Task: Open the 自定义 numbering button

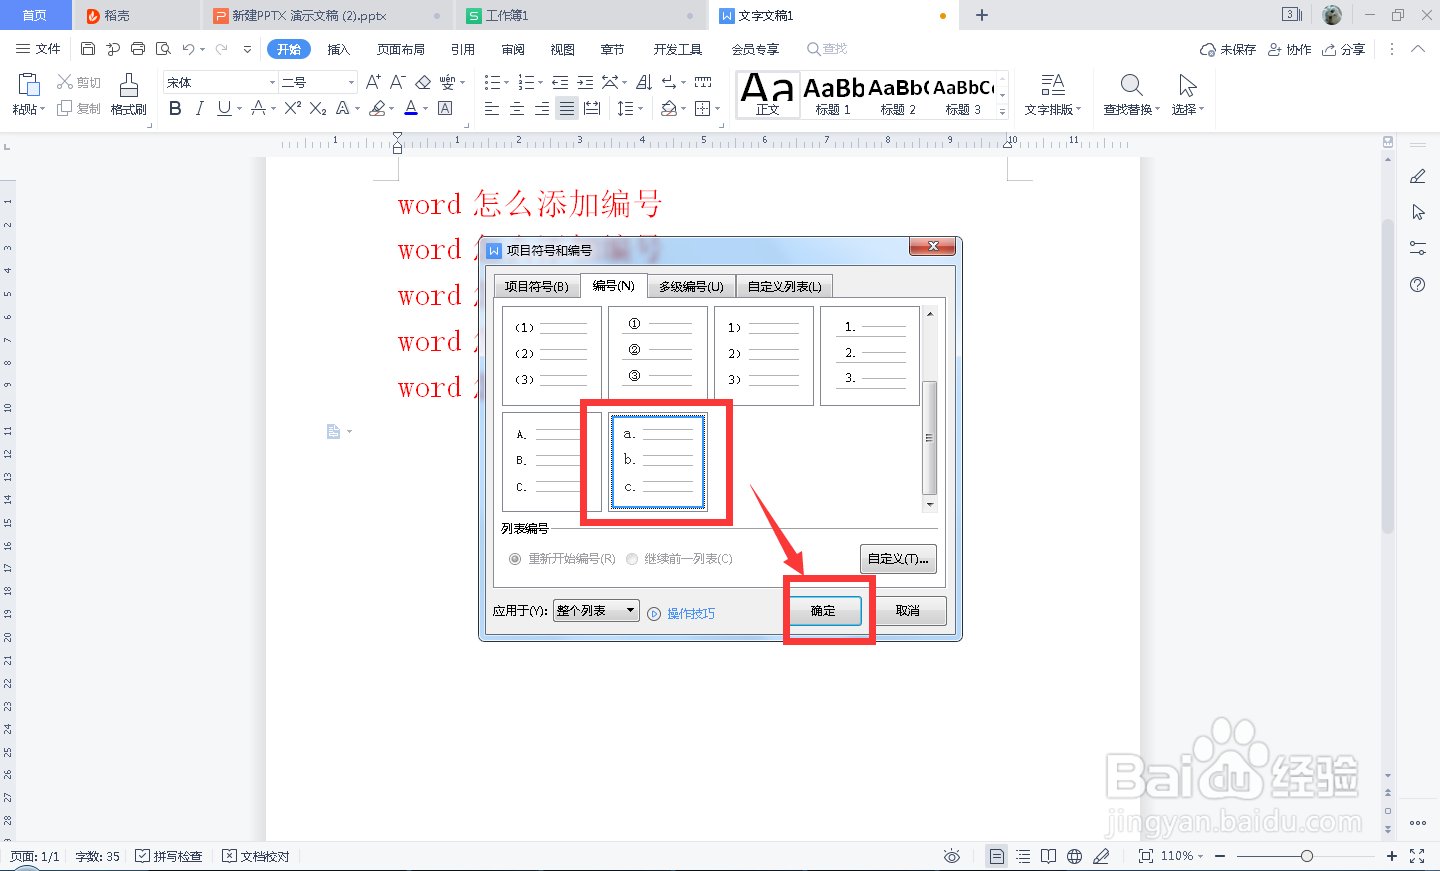Action: (897, 559)
